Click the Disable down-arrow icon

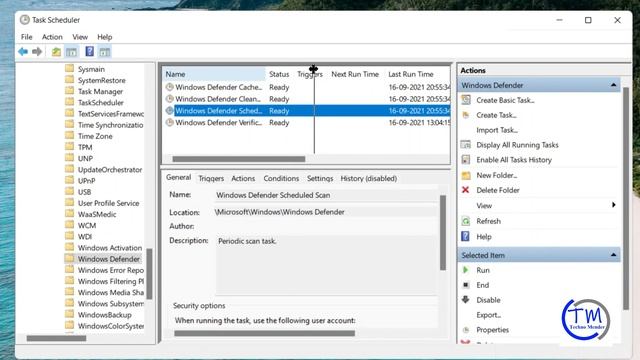pos(466,300)
